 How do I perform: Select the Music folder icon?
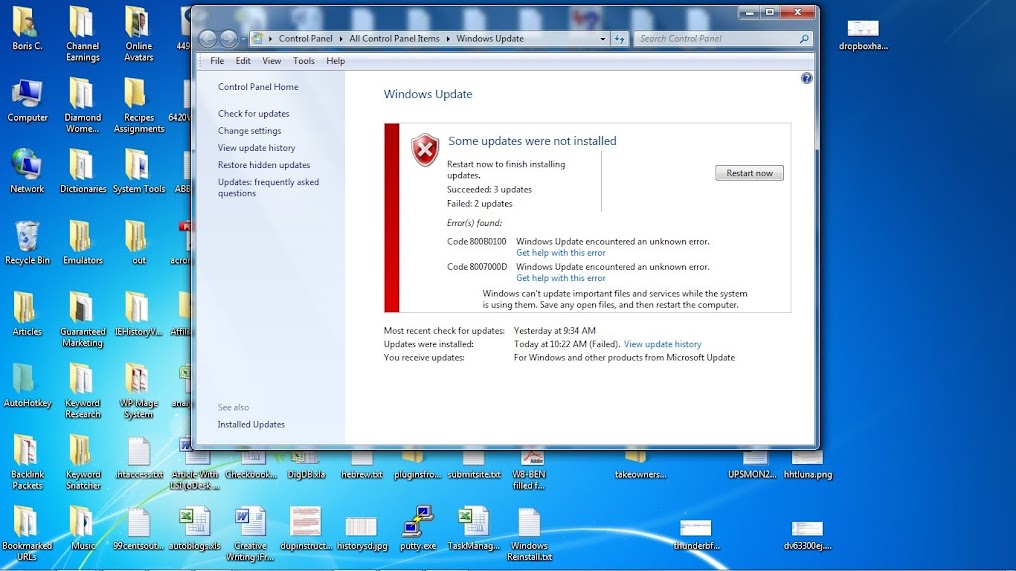tap(82, 528)
